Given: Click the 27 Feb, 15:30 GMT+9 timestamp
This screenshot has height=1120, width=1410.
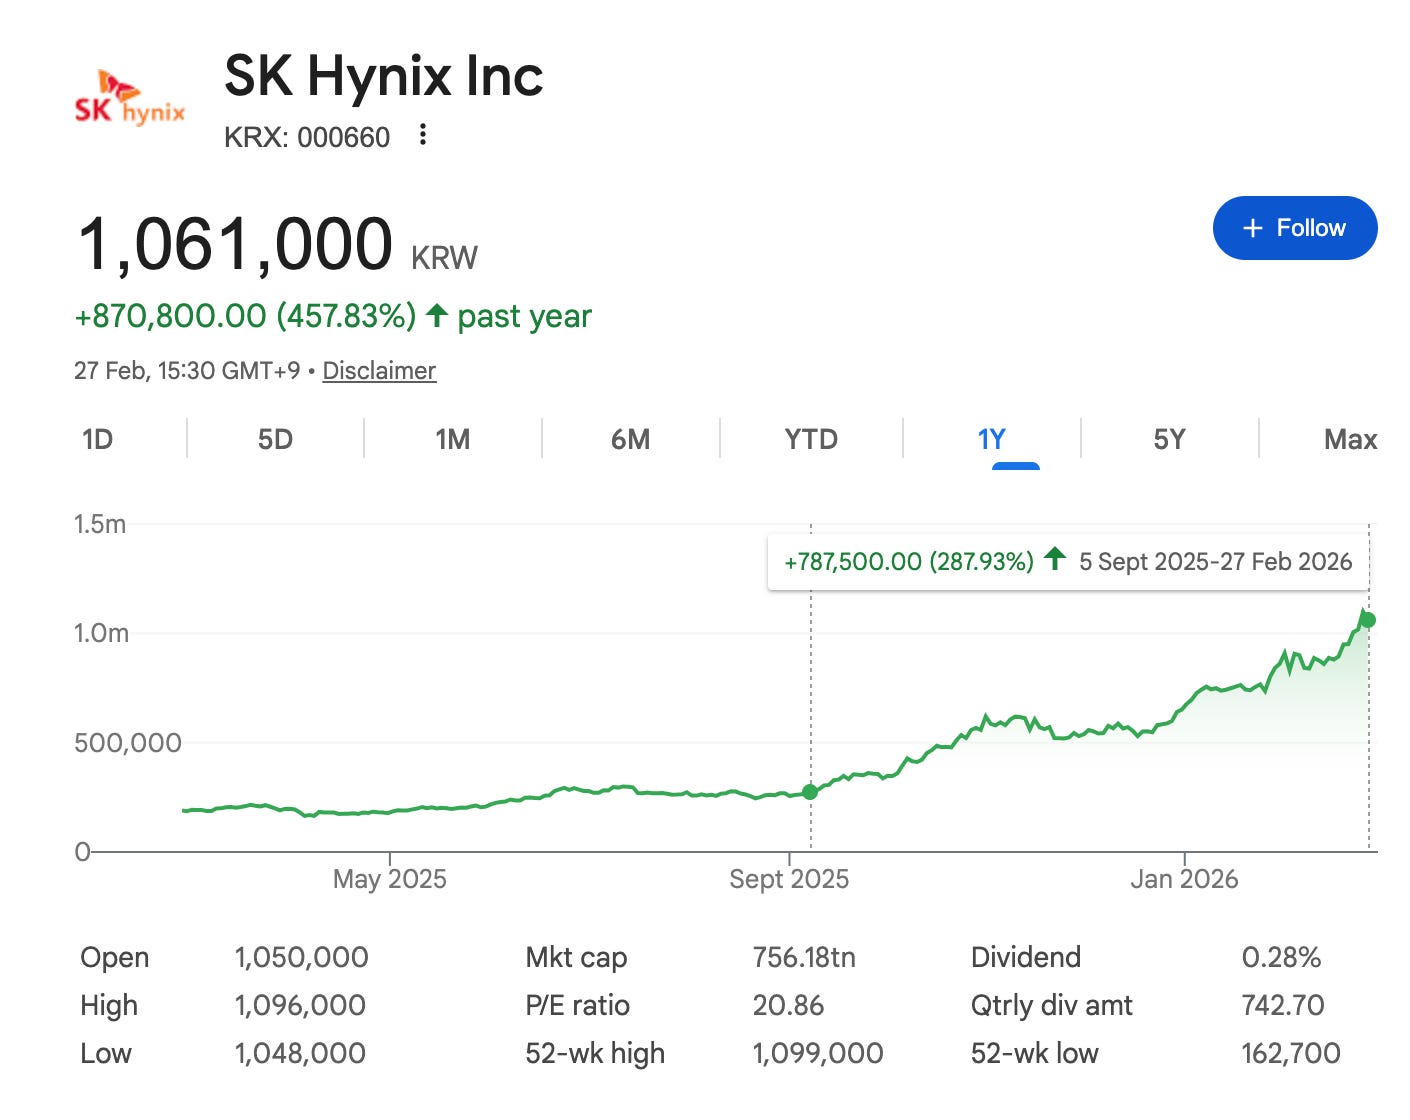Looking at the screenshot, I should [187, 371].
